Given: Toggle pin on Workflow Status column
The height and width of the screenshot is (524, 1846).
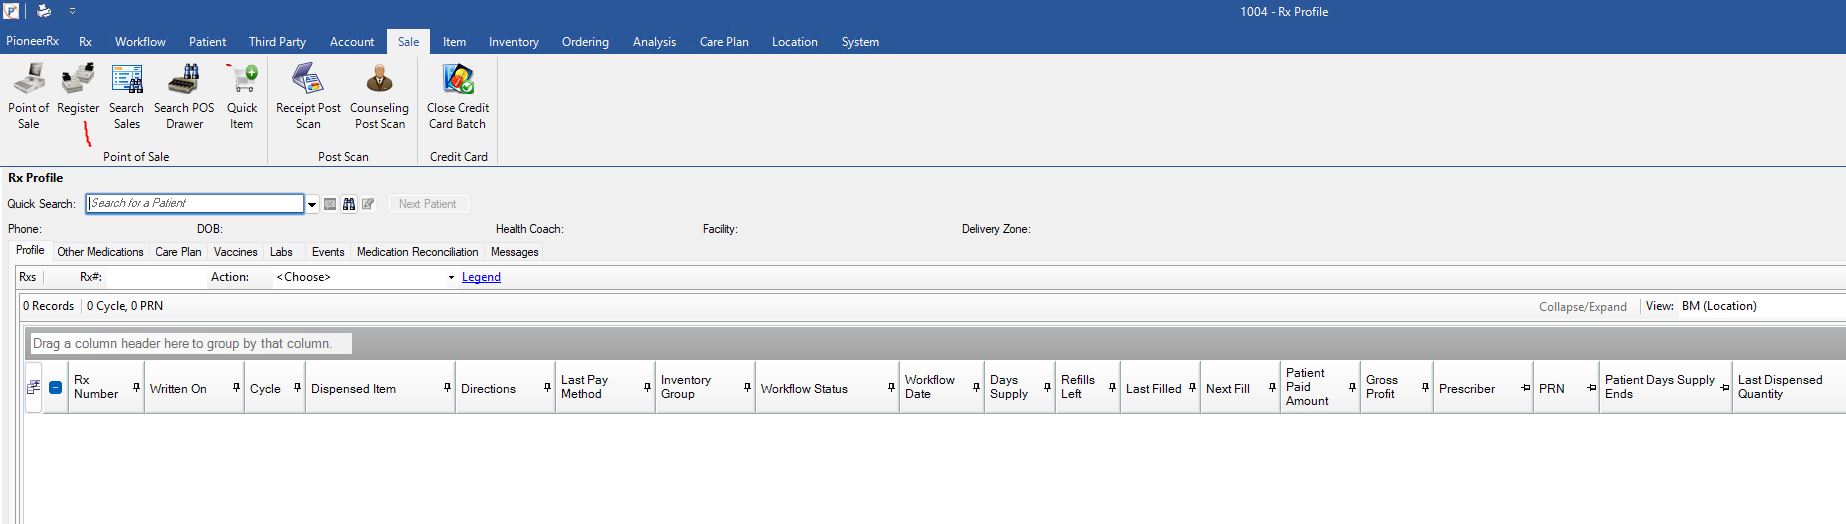Looking at the screenshot, I should (891, 387).
